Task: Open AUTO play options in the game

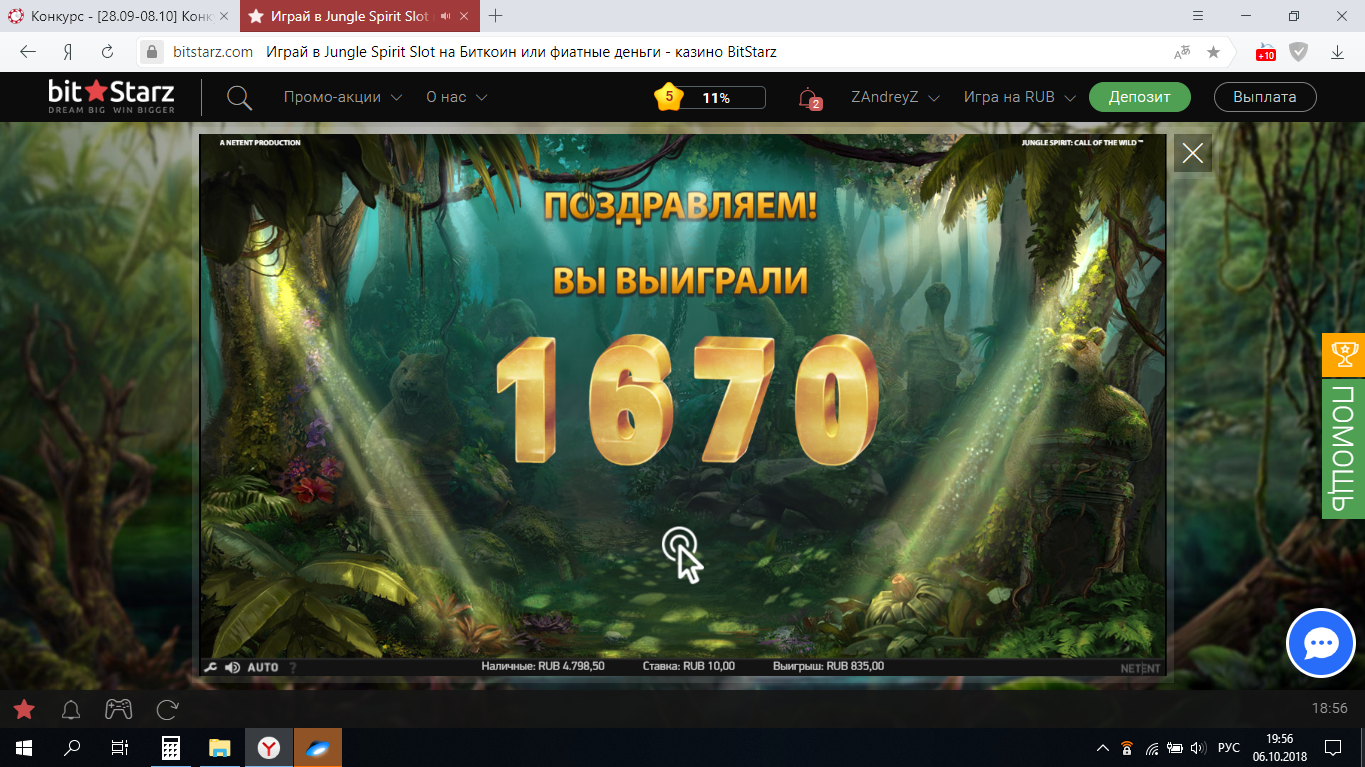Action: [x=263, y=667]
